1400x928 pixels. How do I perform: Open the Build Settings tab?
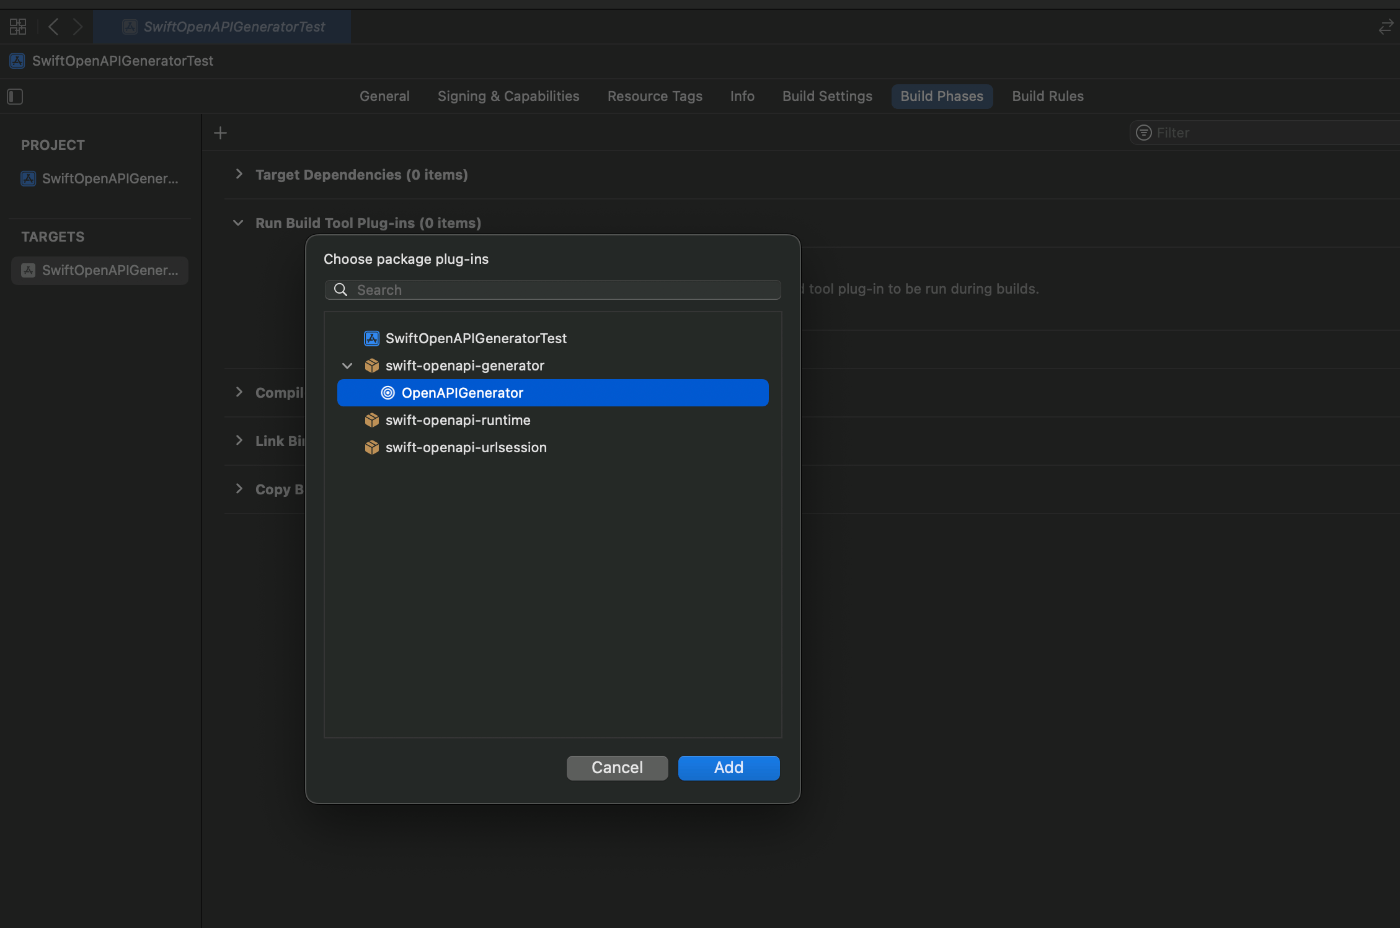pyautogui.click(x=827, y=96)
